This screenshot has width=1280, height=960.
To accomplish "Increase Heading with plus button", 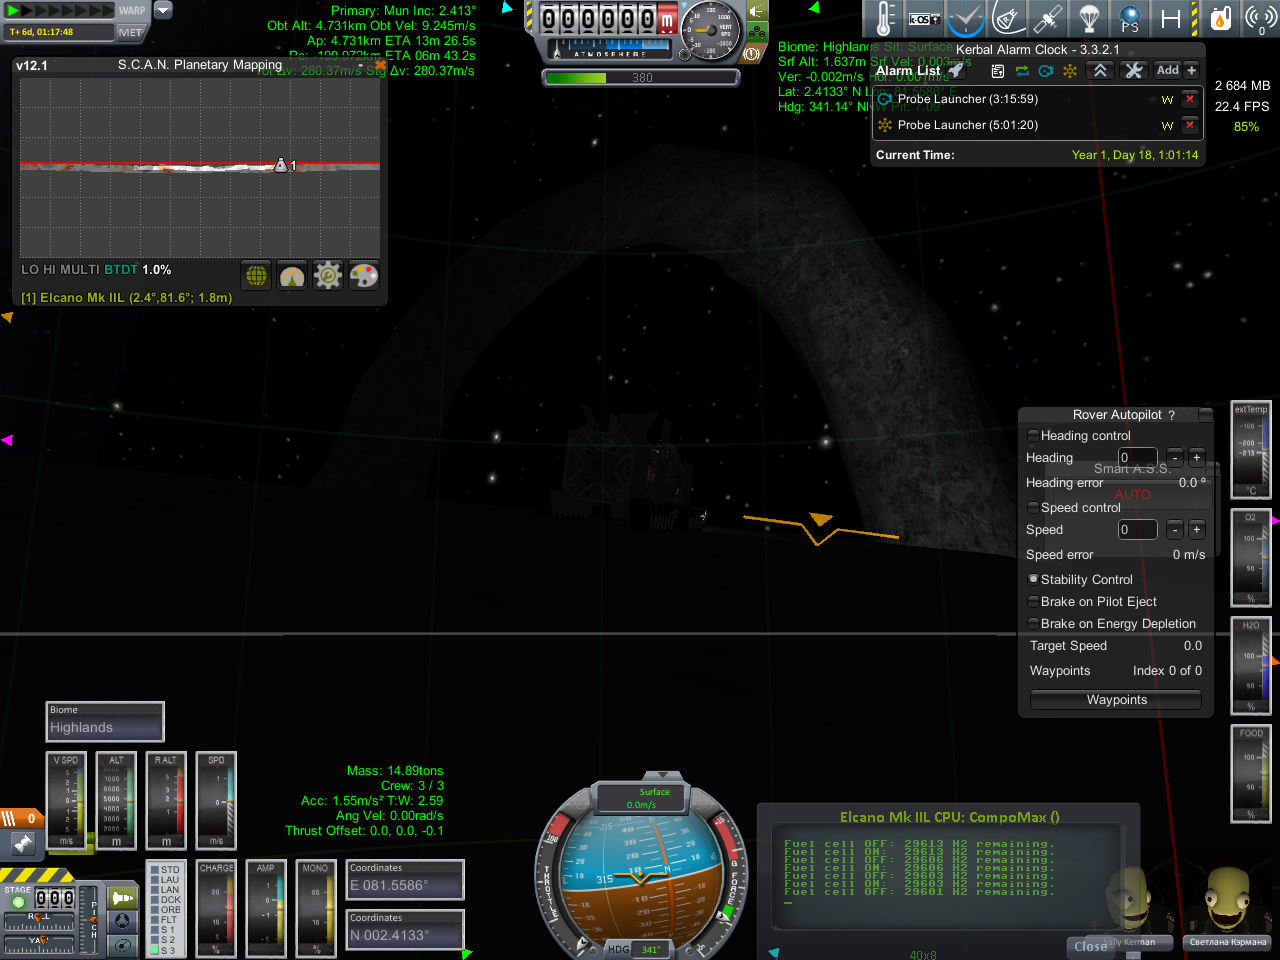I will [1197, 458].
